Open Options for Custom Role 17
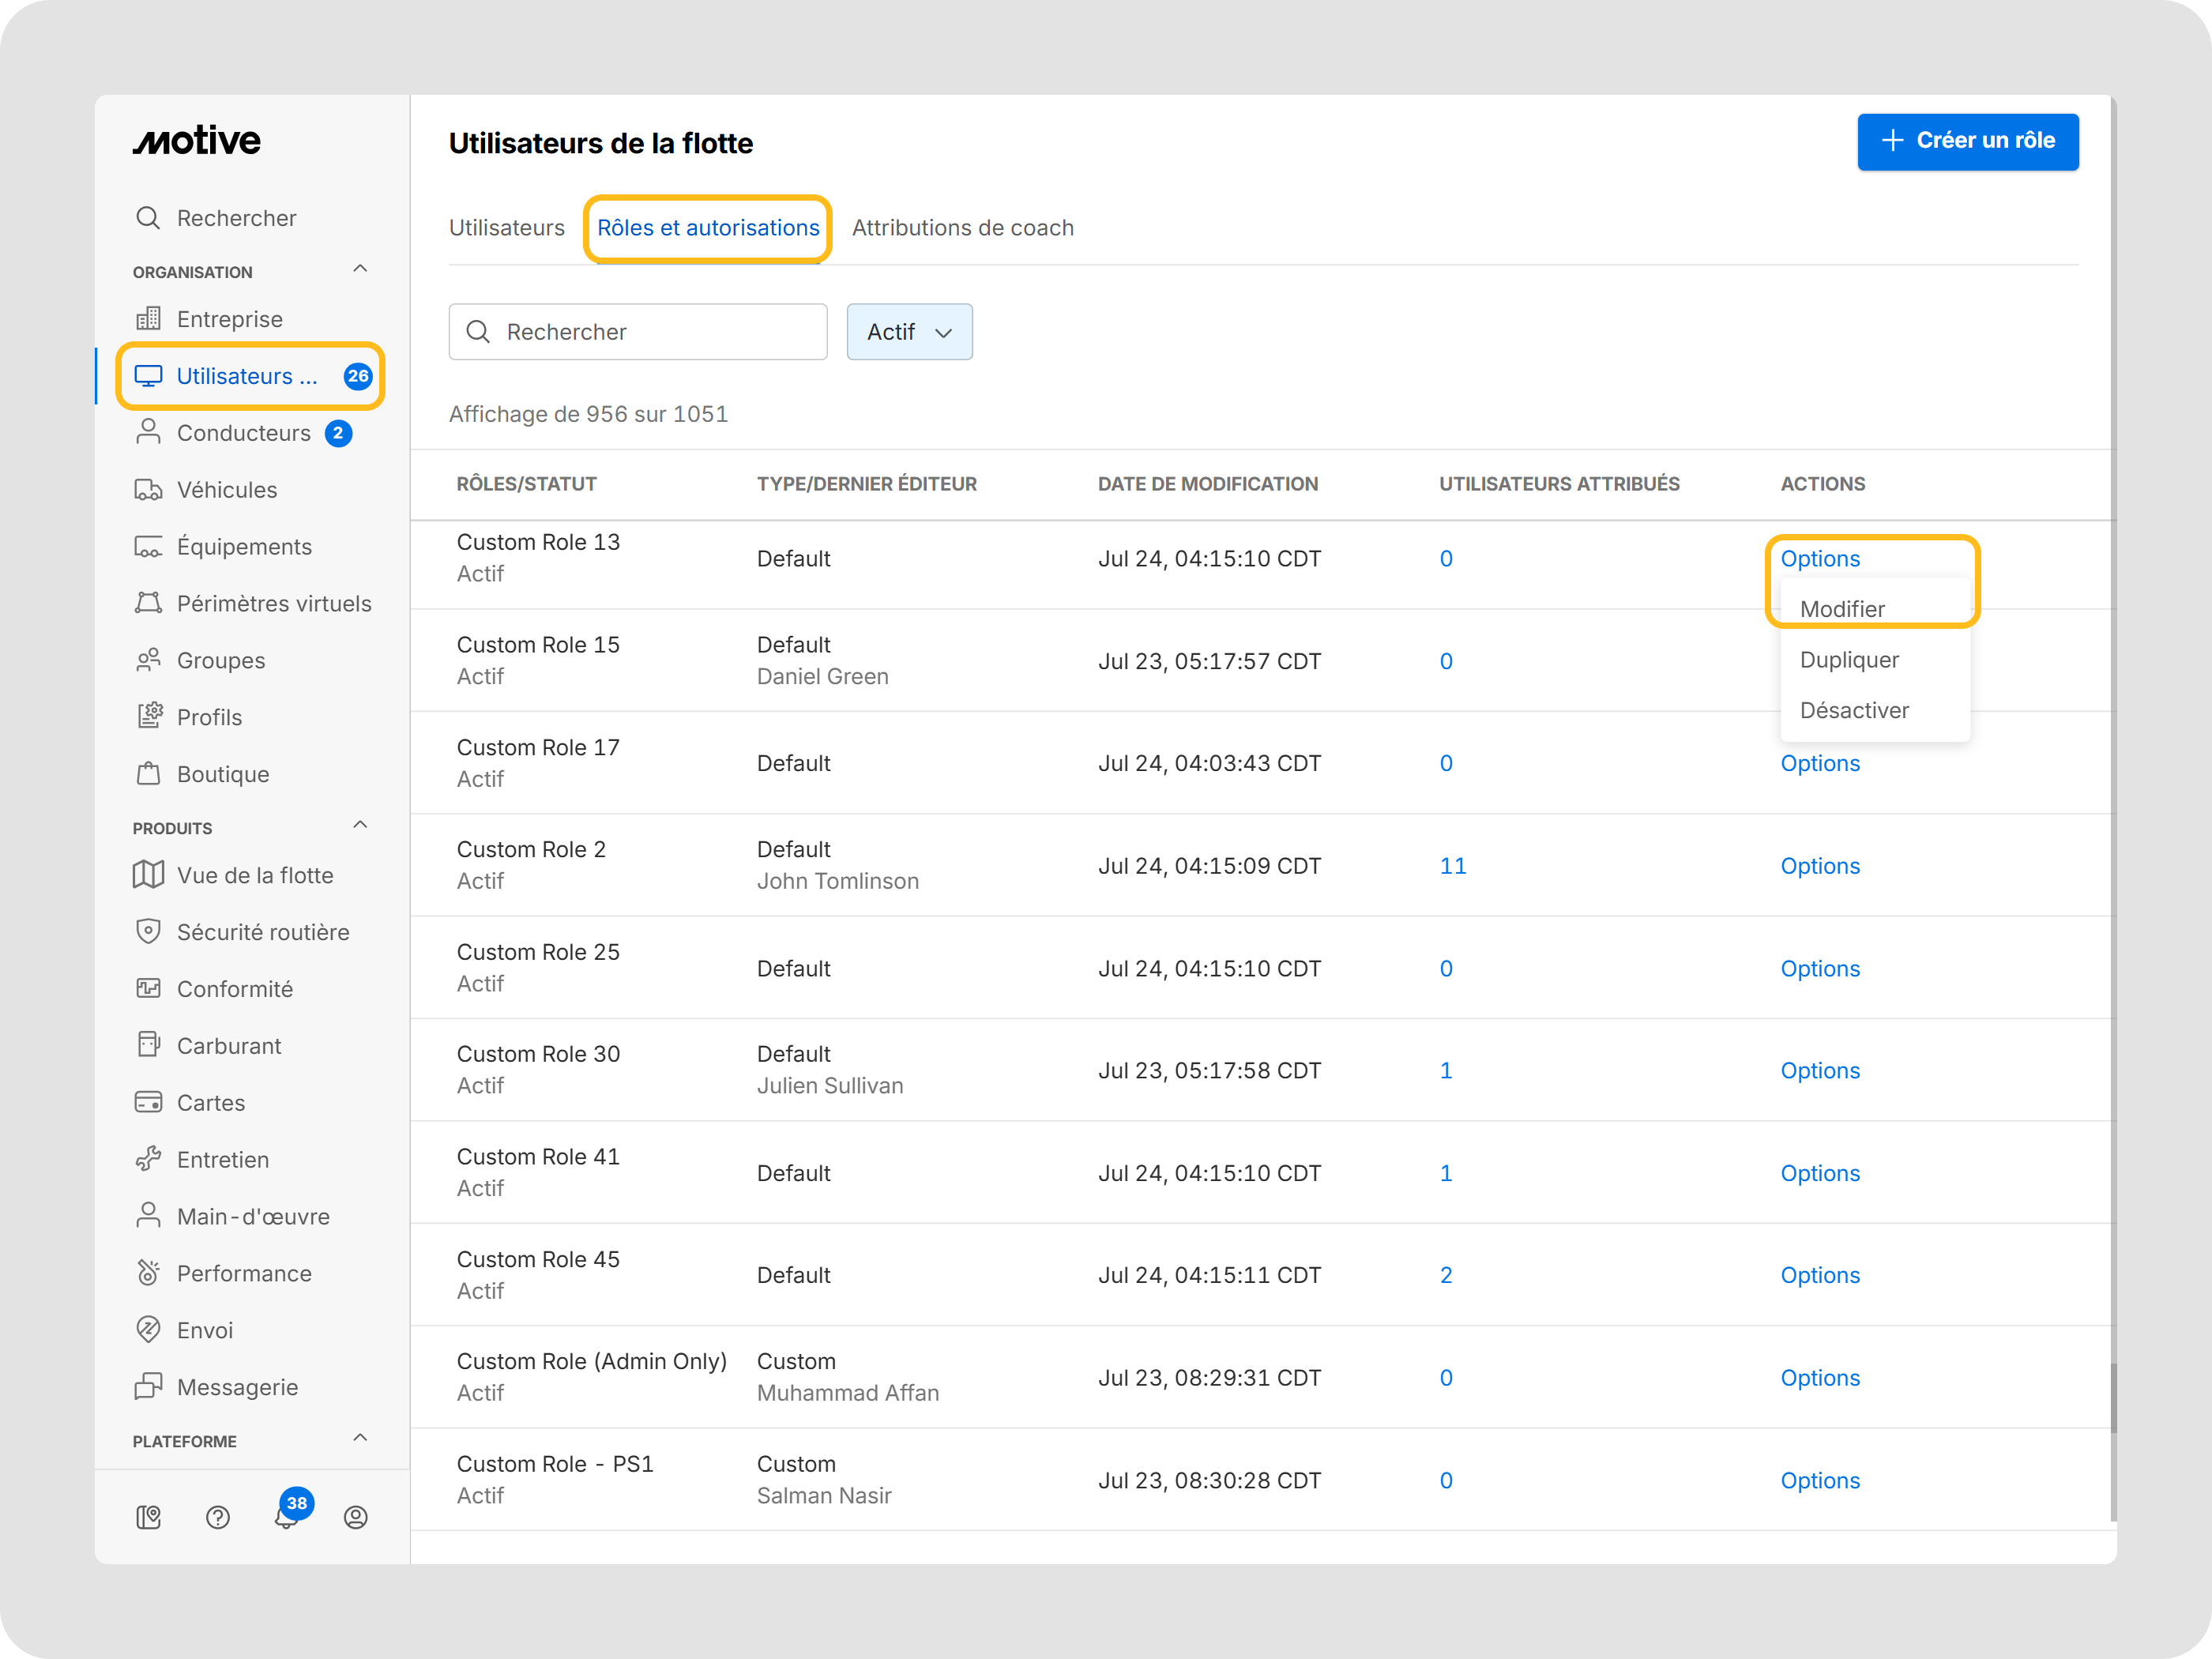Image resolution: width=2212 pixels, height=1659 pixels. coord(1820,763)
